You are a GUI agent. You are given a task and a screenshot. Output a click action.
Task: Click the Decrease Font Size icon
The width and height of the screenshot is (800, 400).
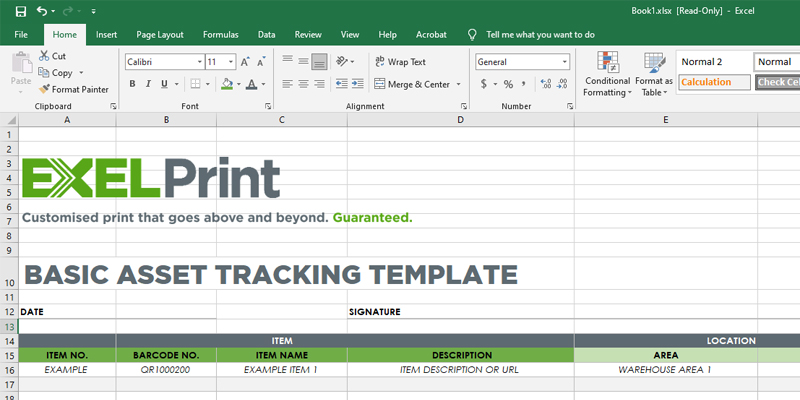261,62
